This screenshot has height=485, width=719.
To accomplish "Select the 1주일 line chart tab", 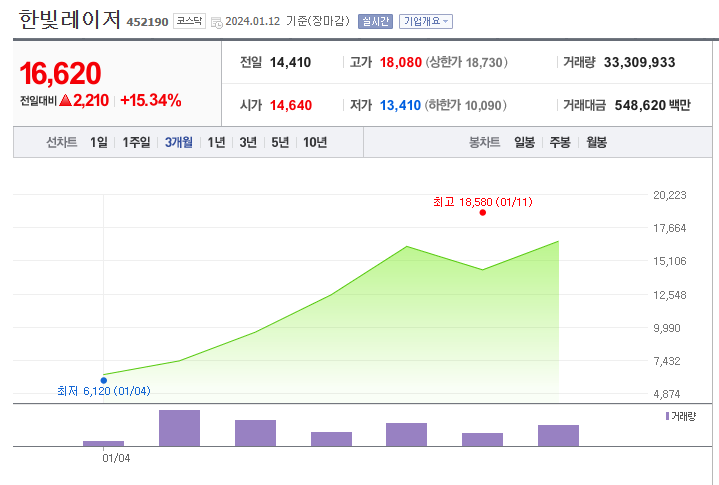I will (136, 143).
